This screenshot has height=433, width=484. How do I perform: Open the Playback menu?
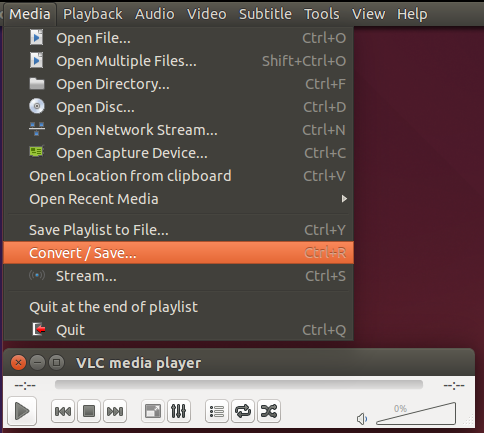coord(93,14)
